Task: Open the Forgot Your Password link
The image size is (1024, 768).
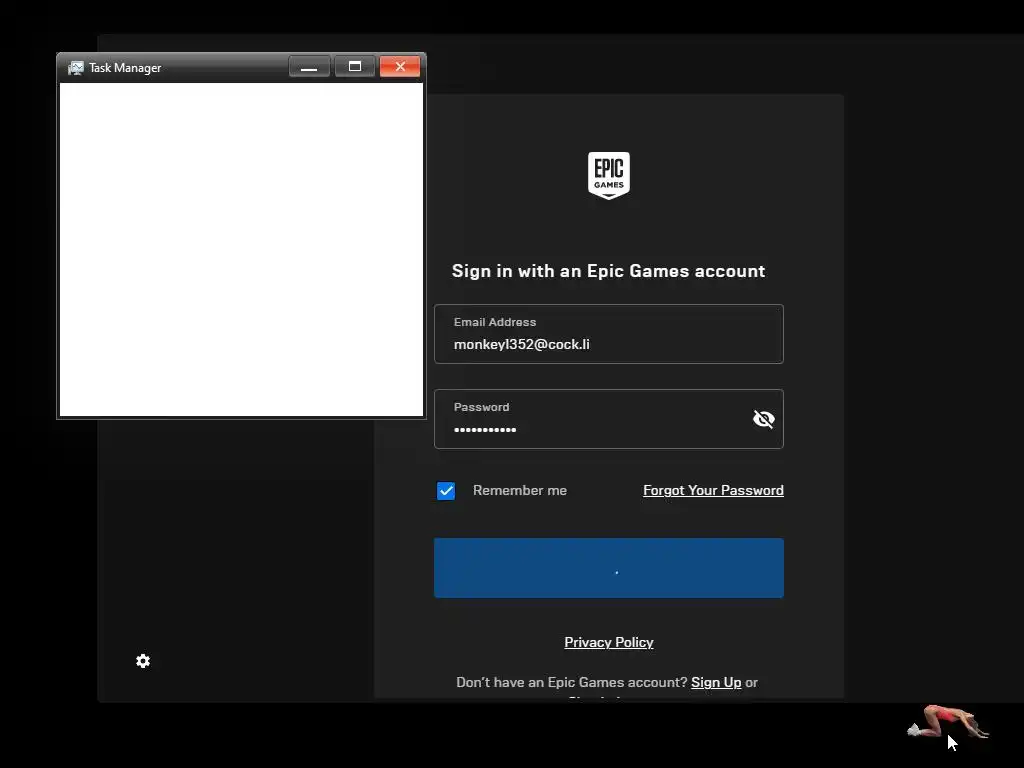Action: click(713, 490)
